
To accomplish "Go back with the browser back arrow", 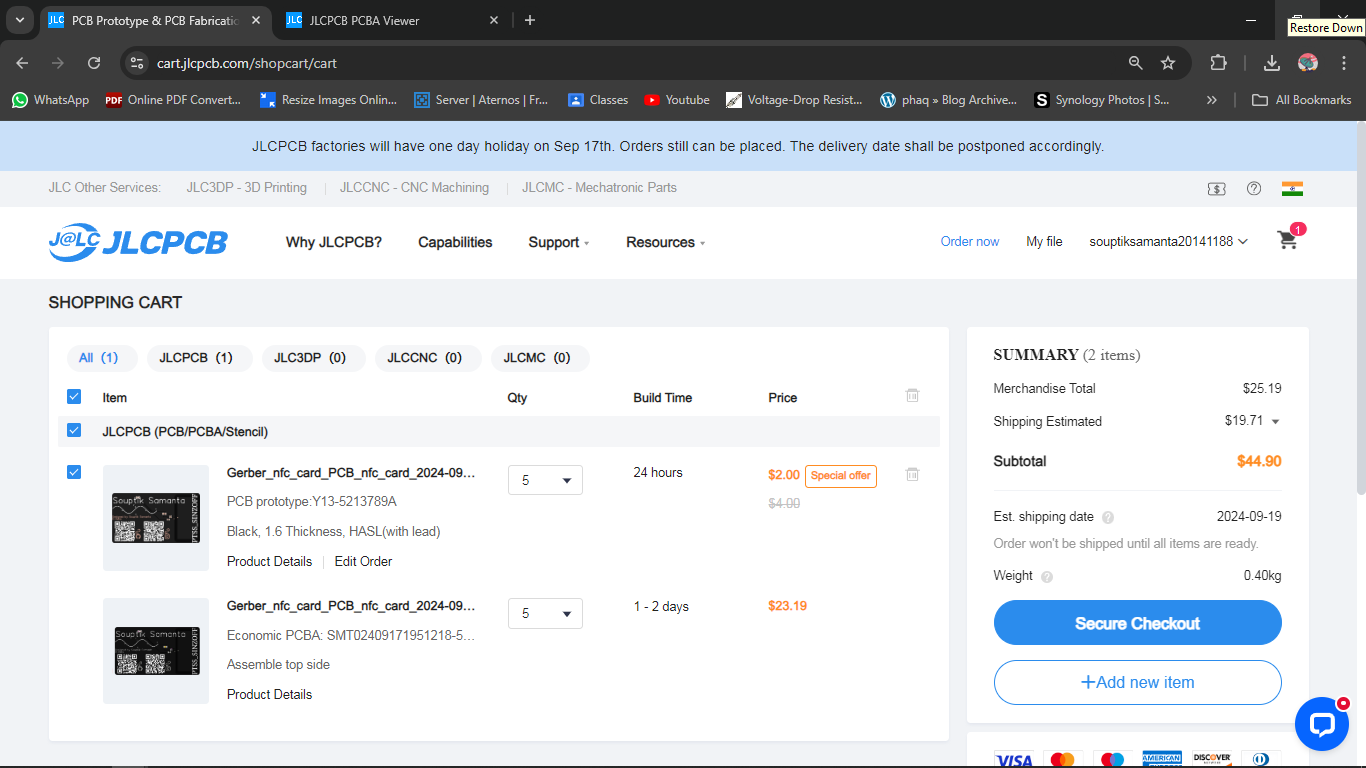I will point(22,63).
